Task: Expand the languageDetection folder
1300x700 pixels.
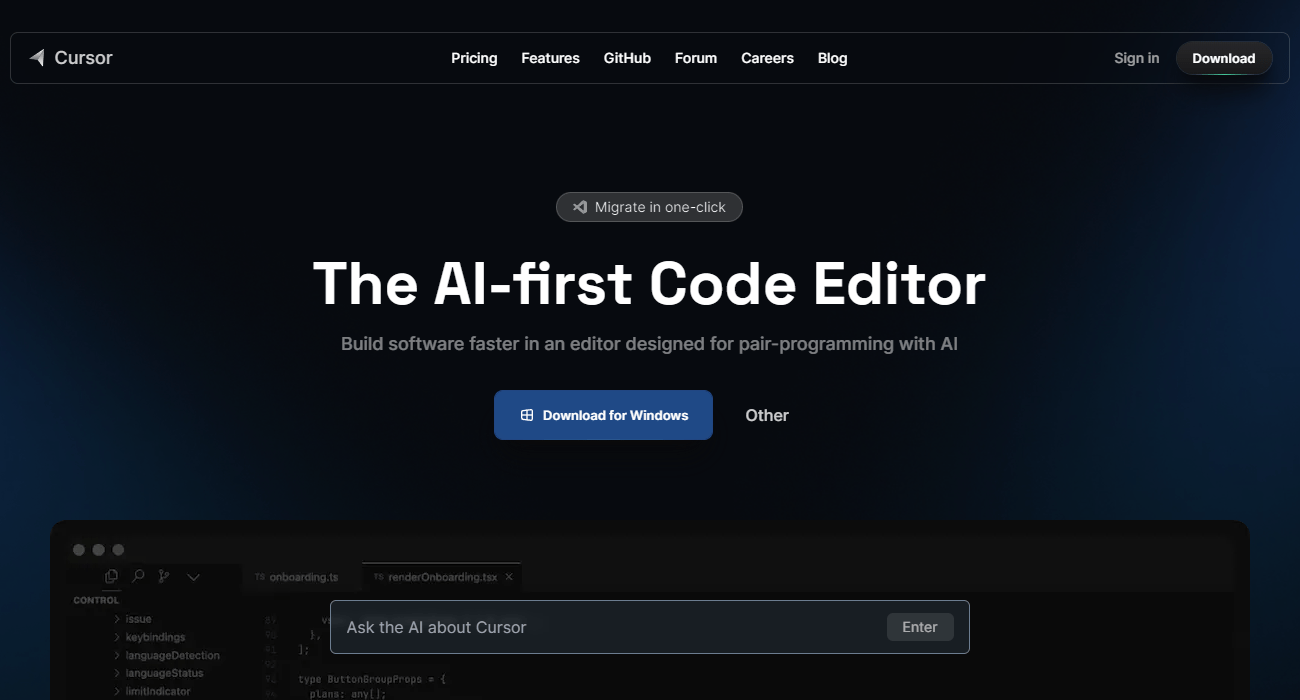Action: point(117,655)
